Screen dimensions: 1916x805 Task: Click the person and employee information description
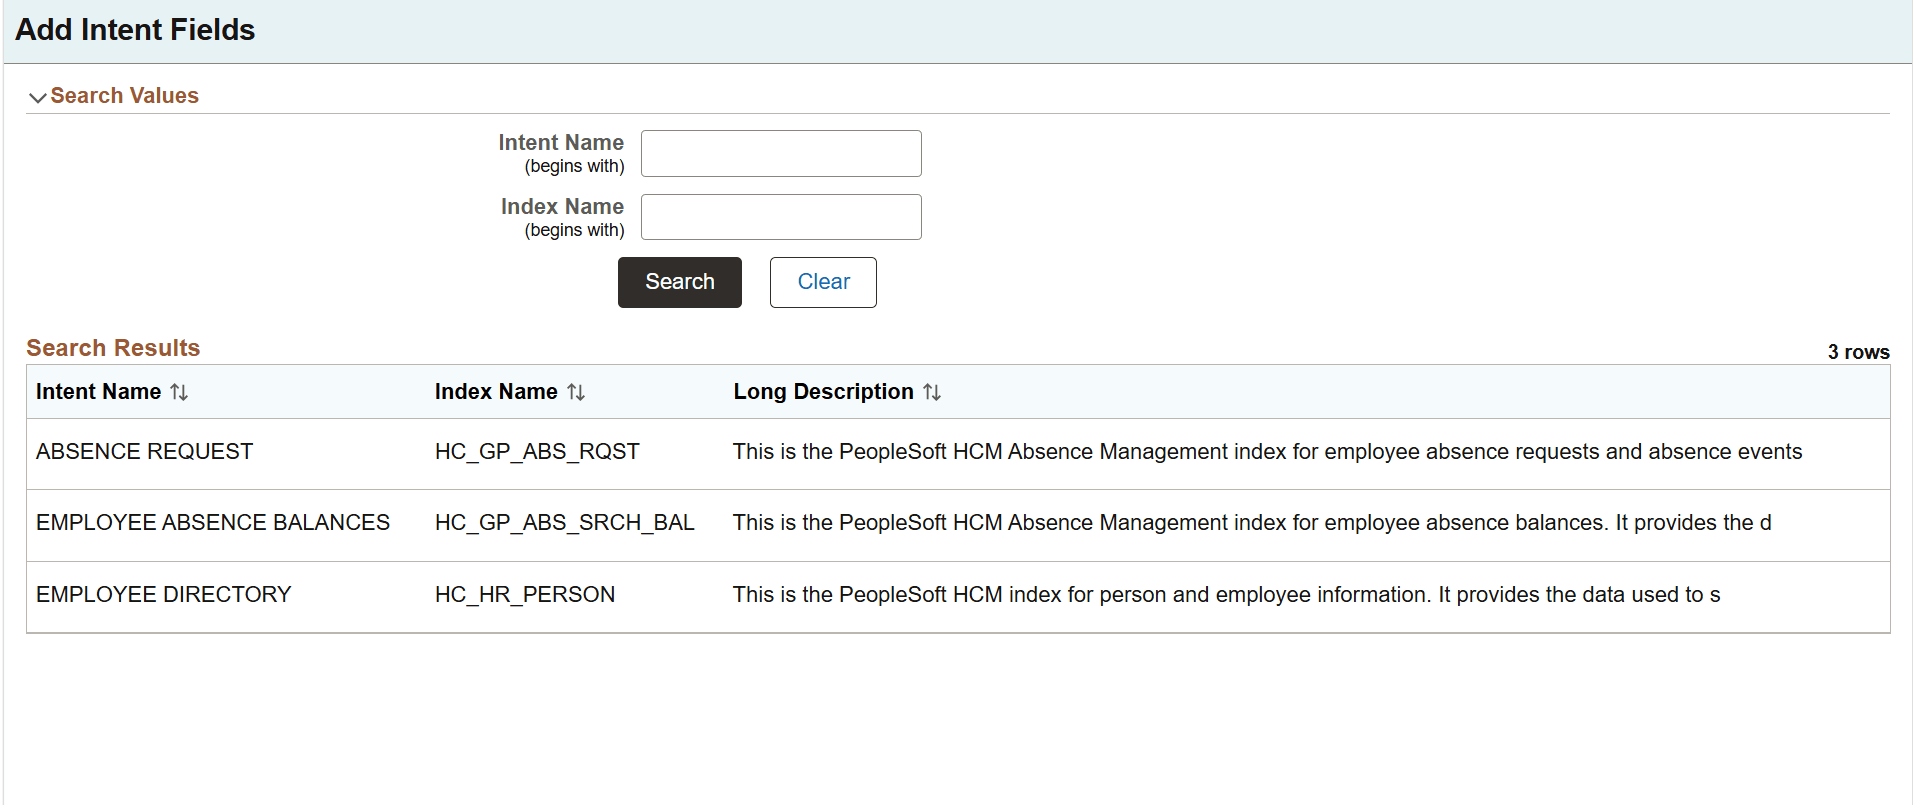[x=1226, y=595]
